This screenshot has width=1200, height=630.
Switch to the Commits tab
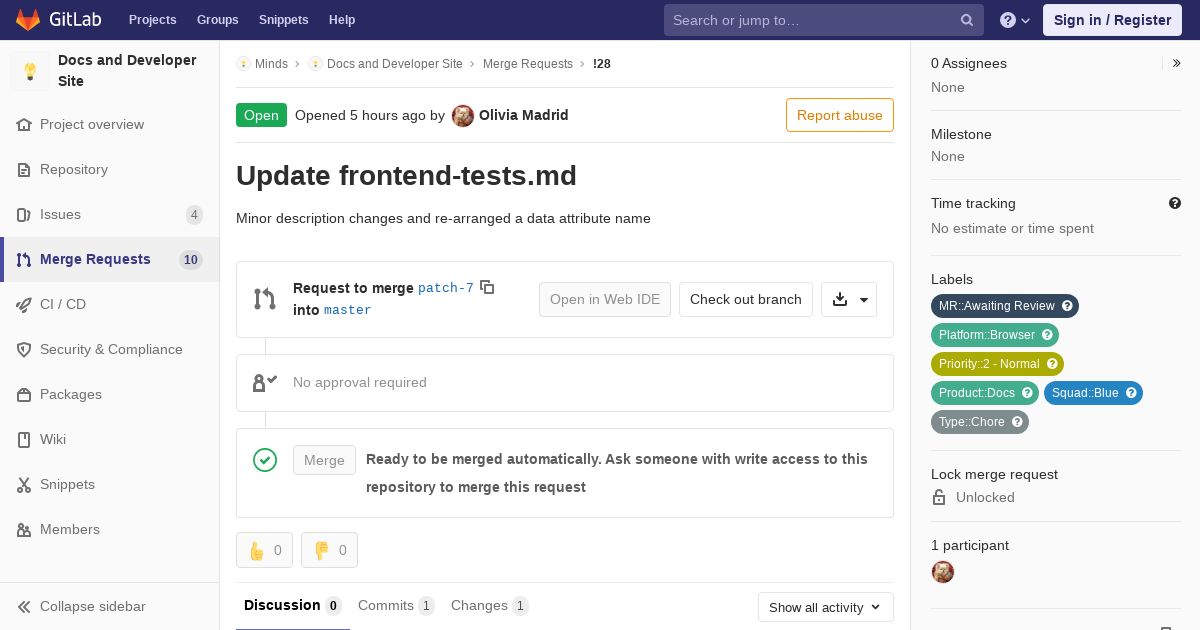pyautogui.click(x=395, y=605)
